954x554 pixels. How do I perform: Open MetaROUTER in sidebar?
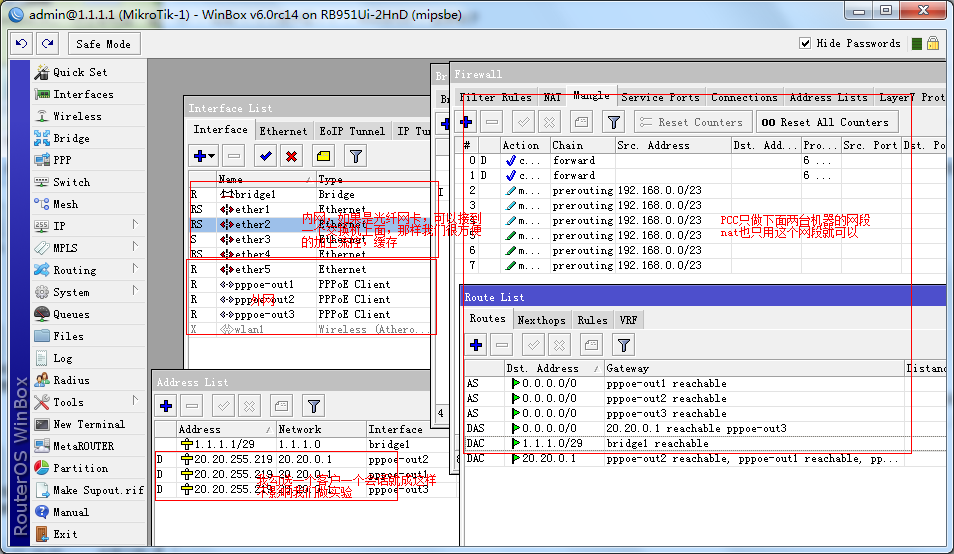pos(83,446)
